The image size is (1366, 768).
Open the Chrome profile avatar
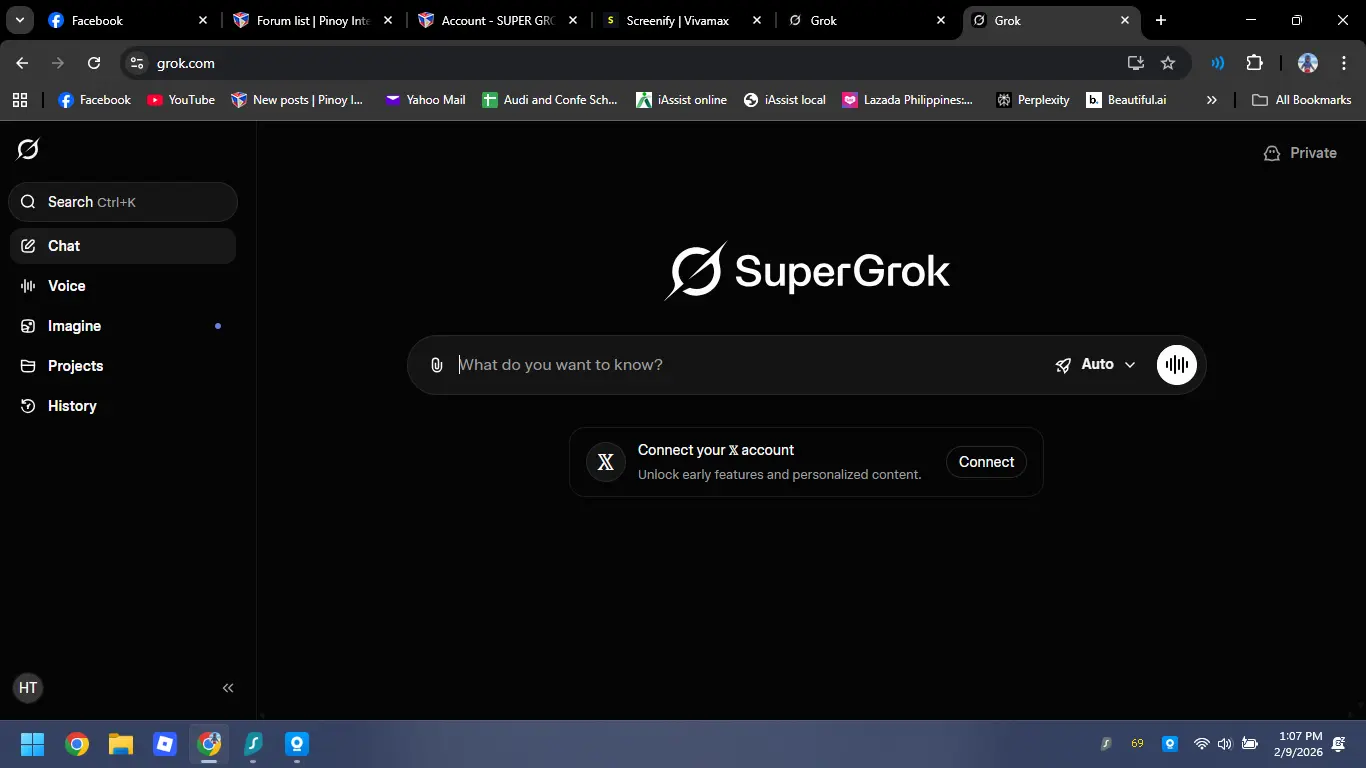point(1308,63)
